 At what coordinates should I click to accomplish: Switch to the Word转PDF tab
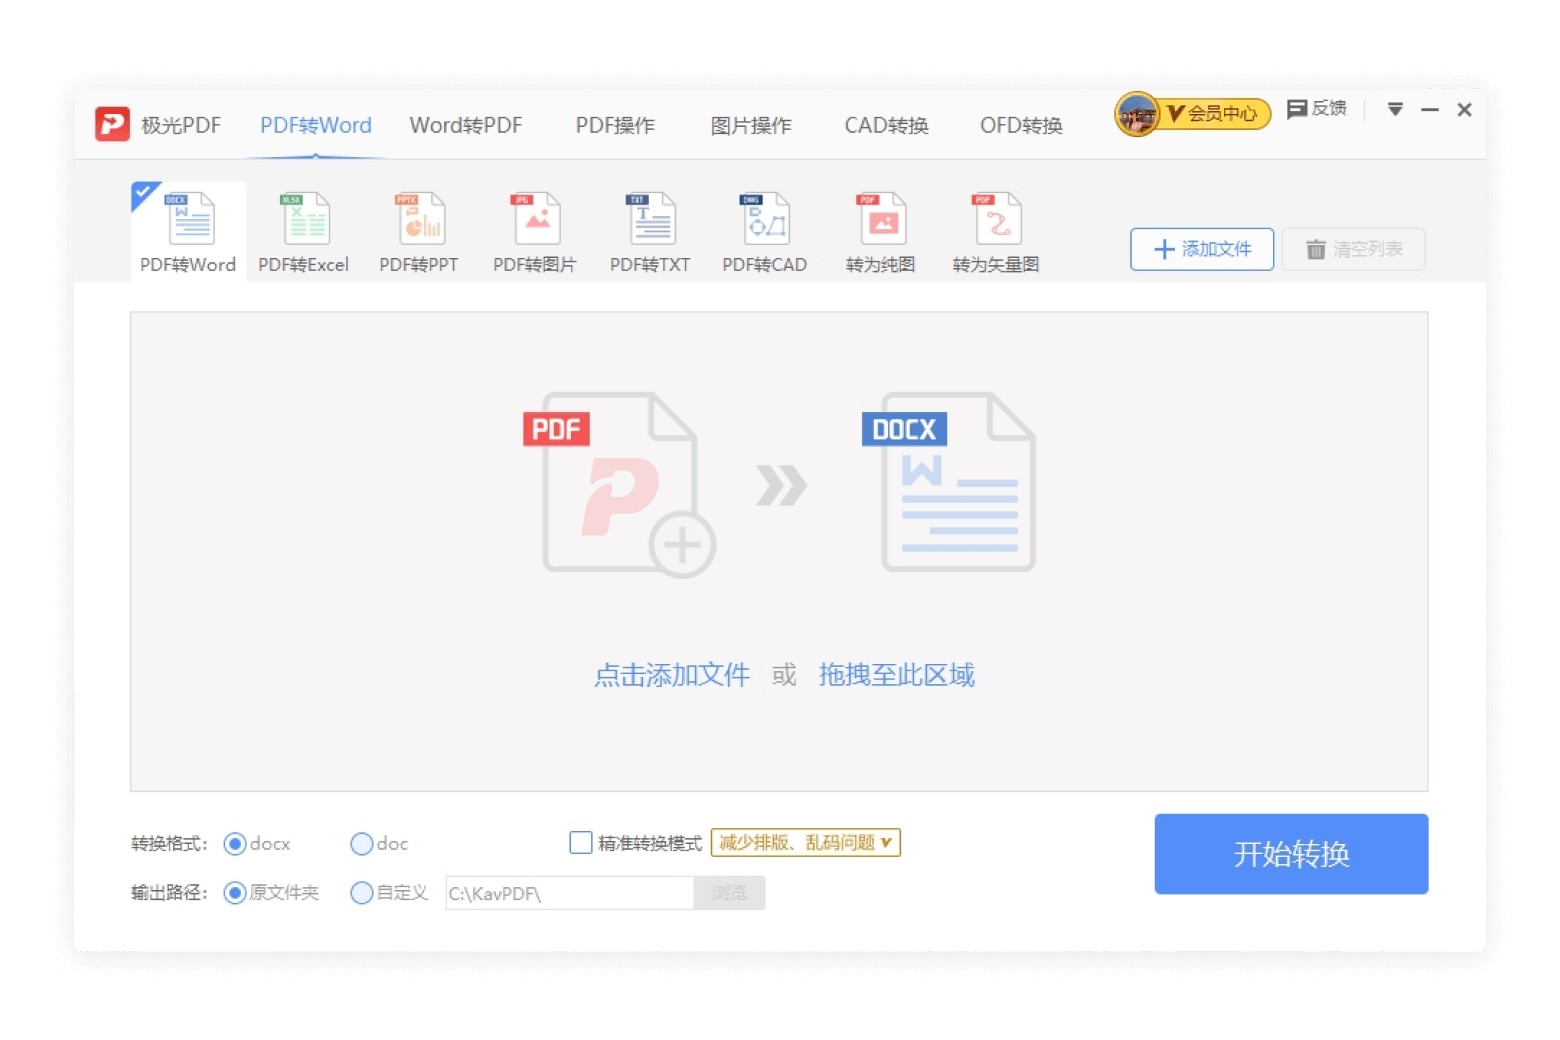pos(466,126)
